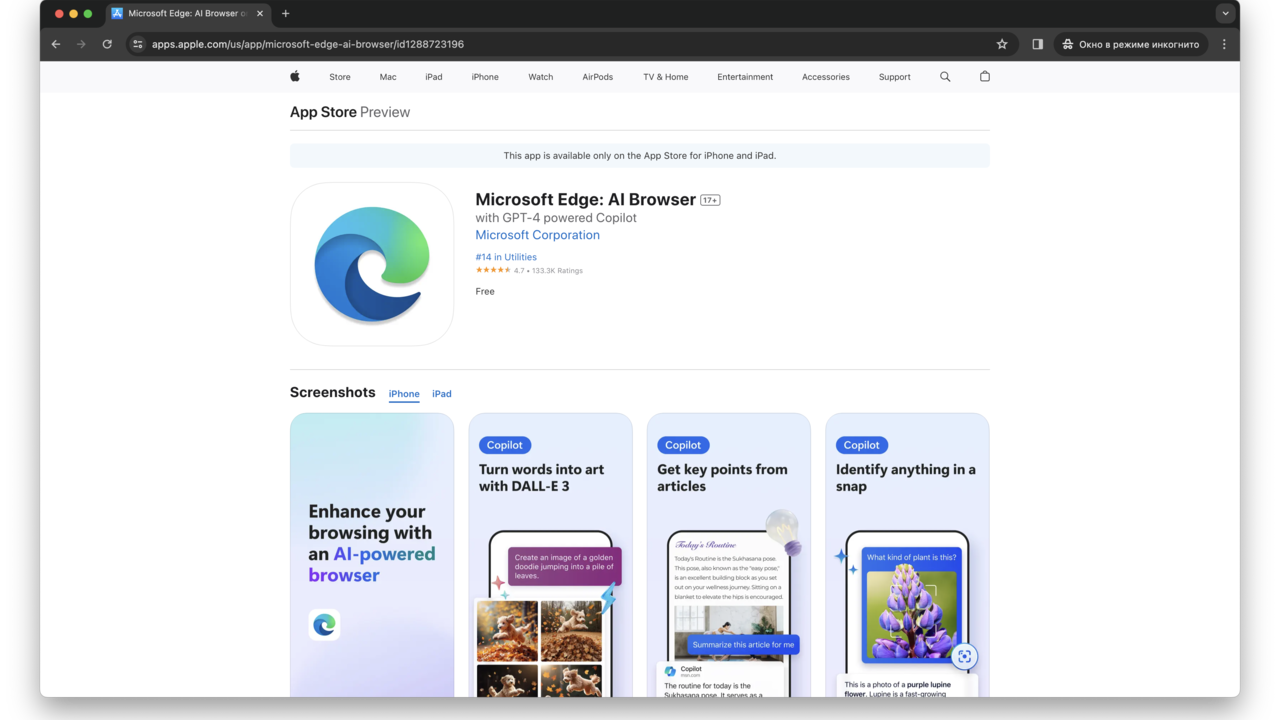
Task: Open the iPad navigation menu item
Action: click(434, 77)
